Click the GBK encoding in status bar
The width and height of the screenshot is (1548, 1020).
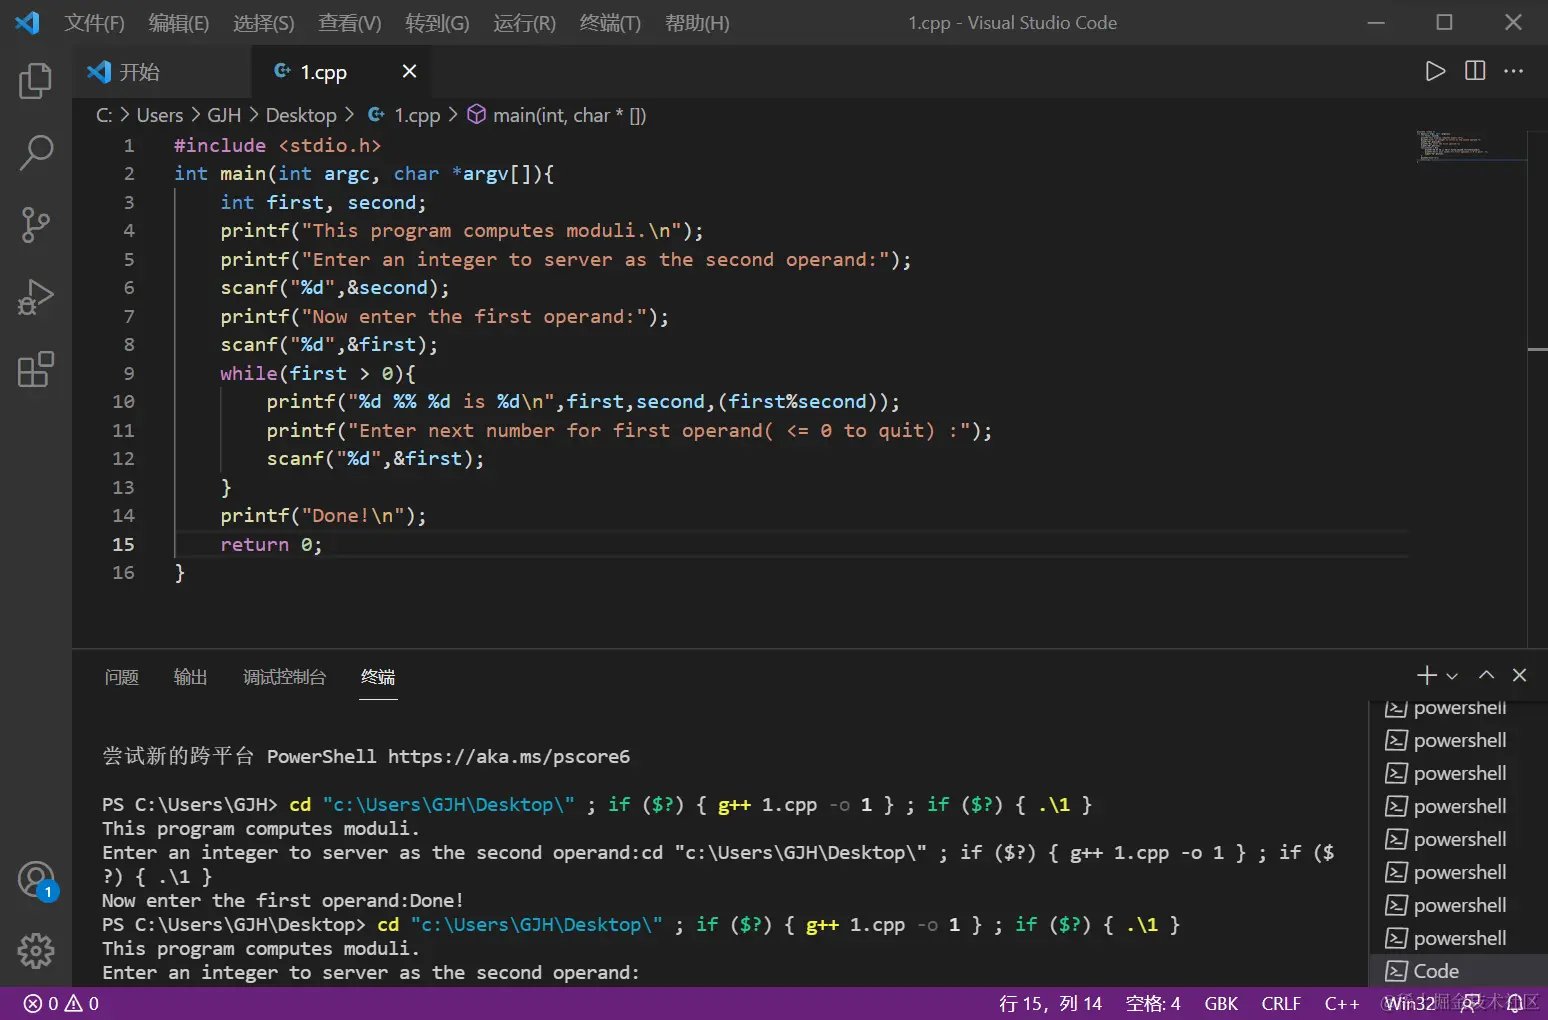click(1221, 1003)
